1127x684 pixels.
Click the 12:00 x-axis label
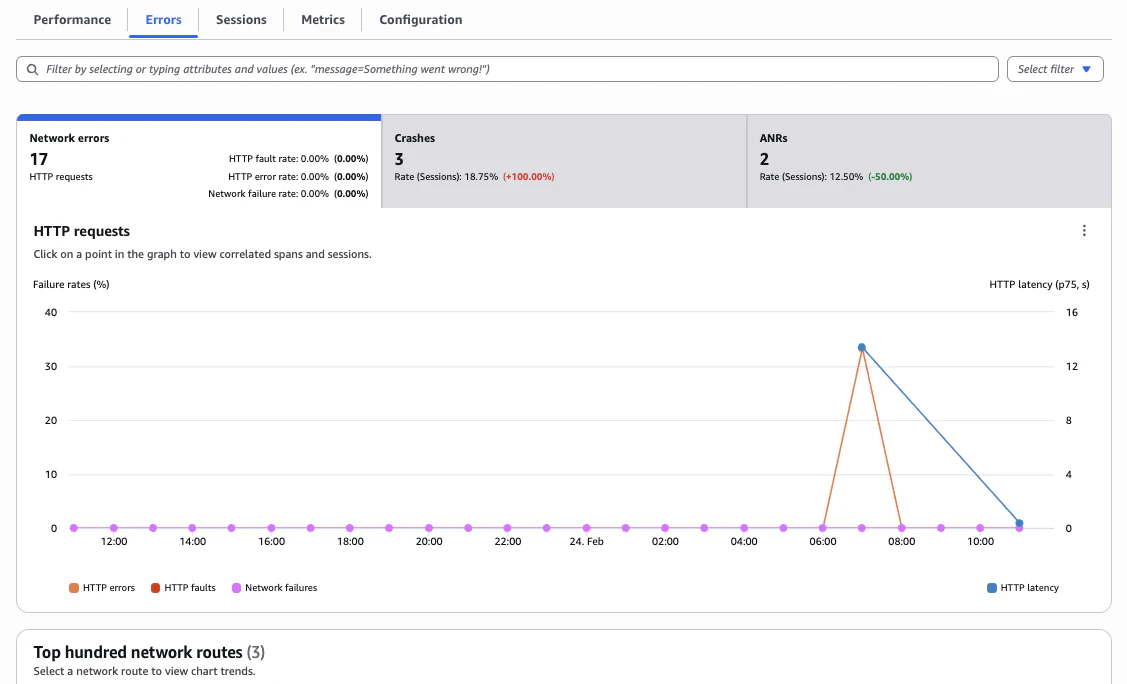point(114,542)
